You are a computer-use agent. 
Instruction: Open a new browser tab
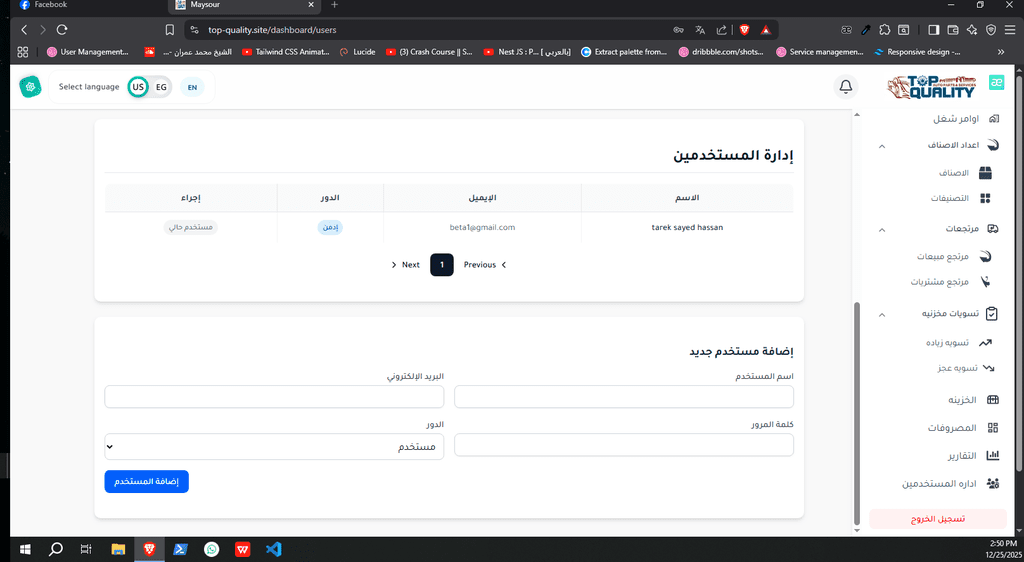(x=334, y=5)
